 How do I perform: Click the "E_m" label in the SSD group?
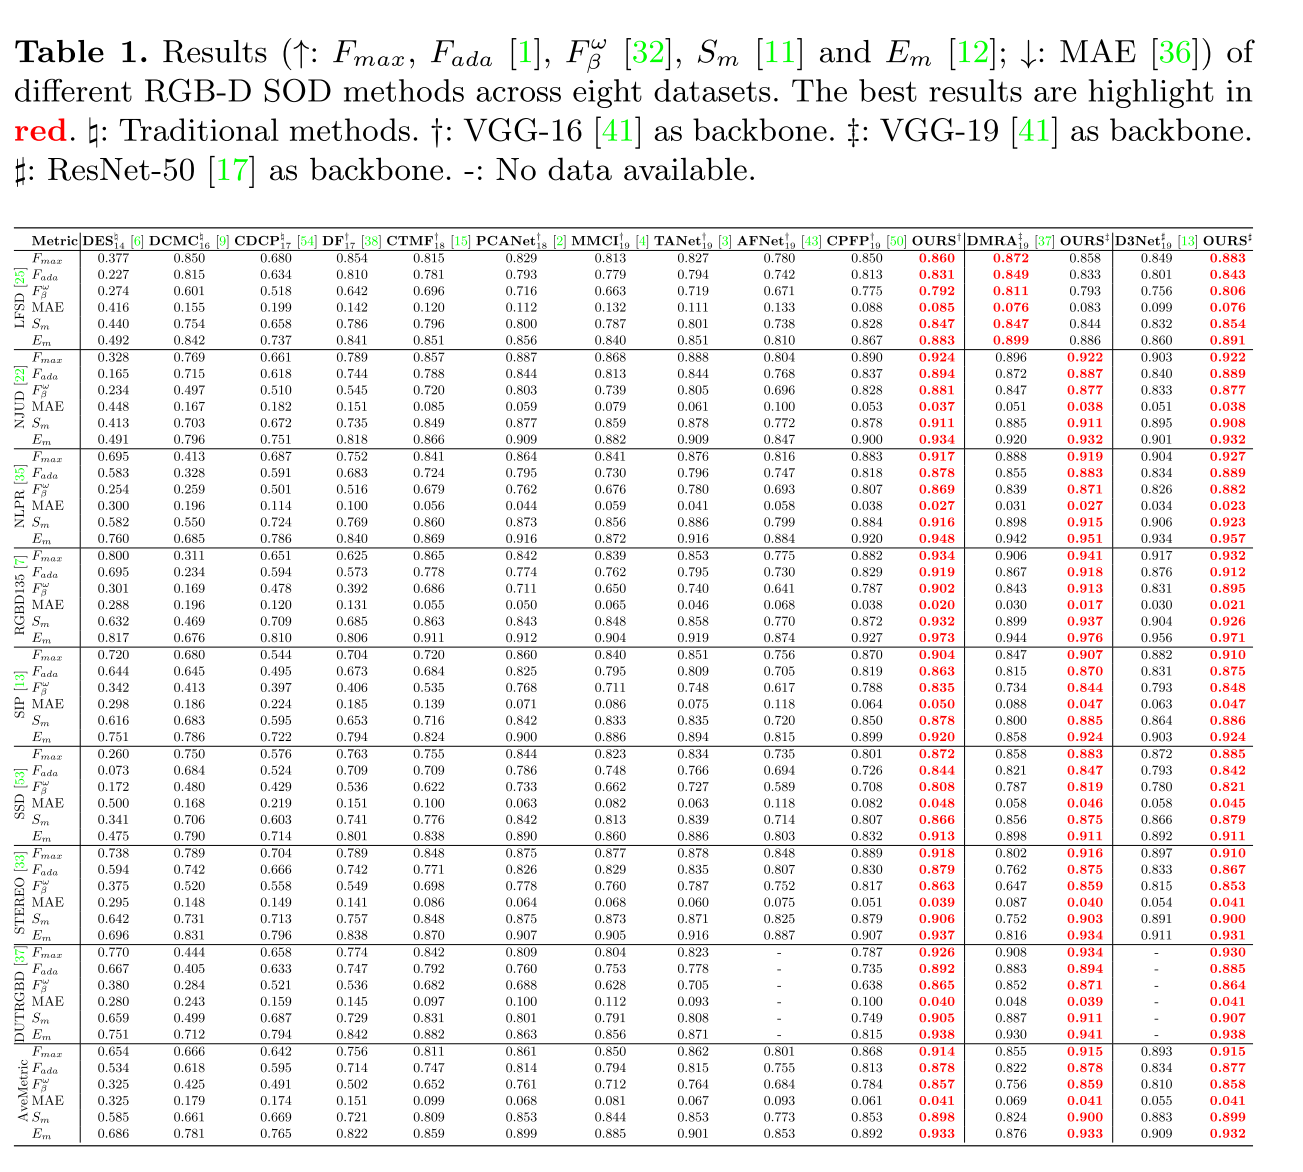click(x=42, y=836)
